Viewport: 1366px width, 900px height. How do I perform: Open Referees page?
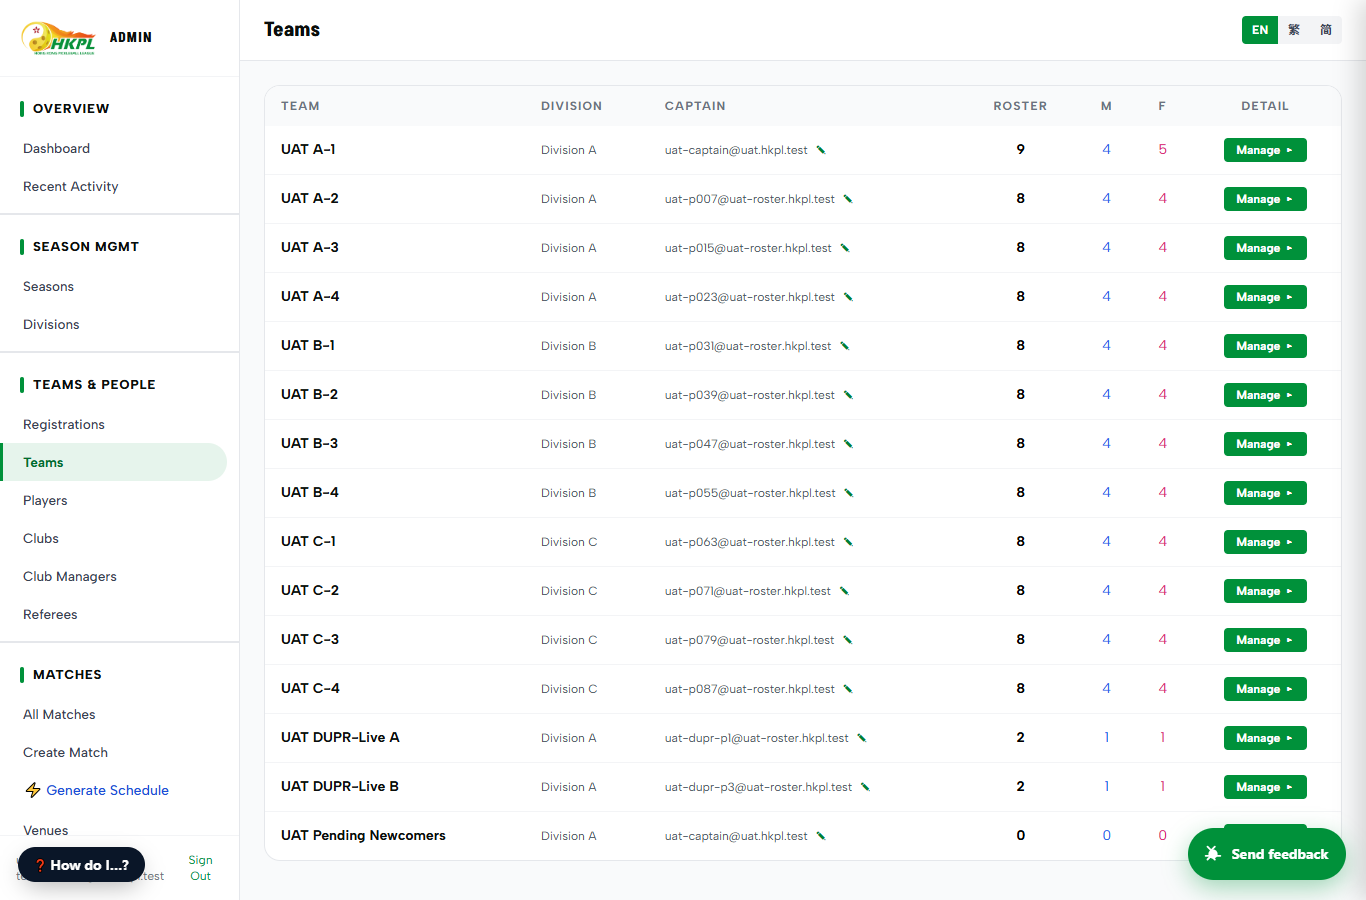[x=50, y=614]
